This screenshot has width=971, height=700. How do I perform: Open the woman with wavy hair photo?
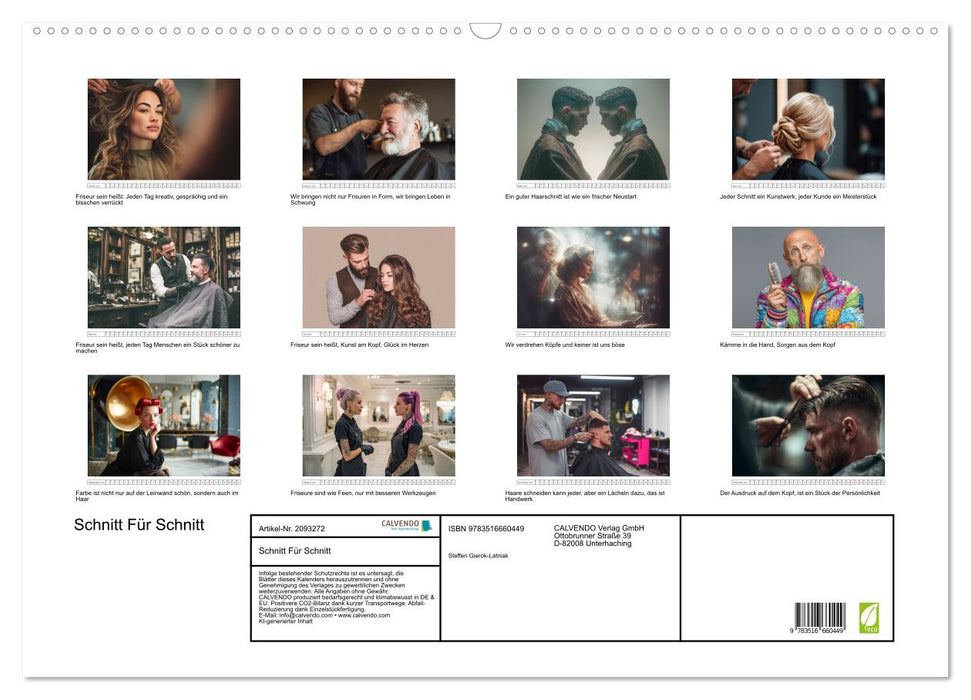pos(164,129)
